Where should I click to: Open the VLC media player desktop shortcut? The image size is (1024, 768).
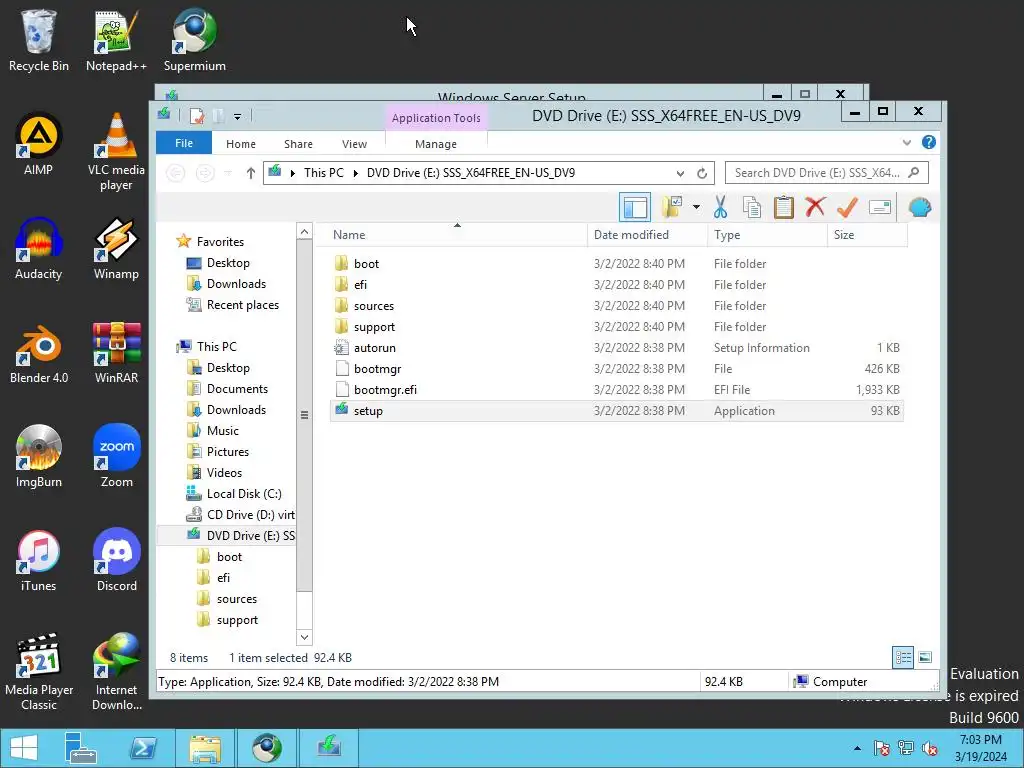point(116,152)
